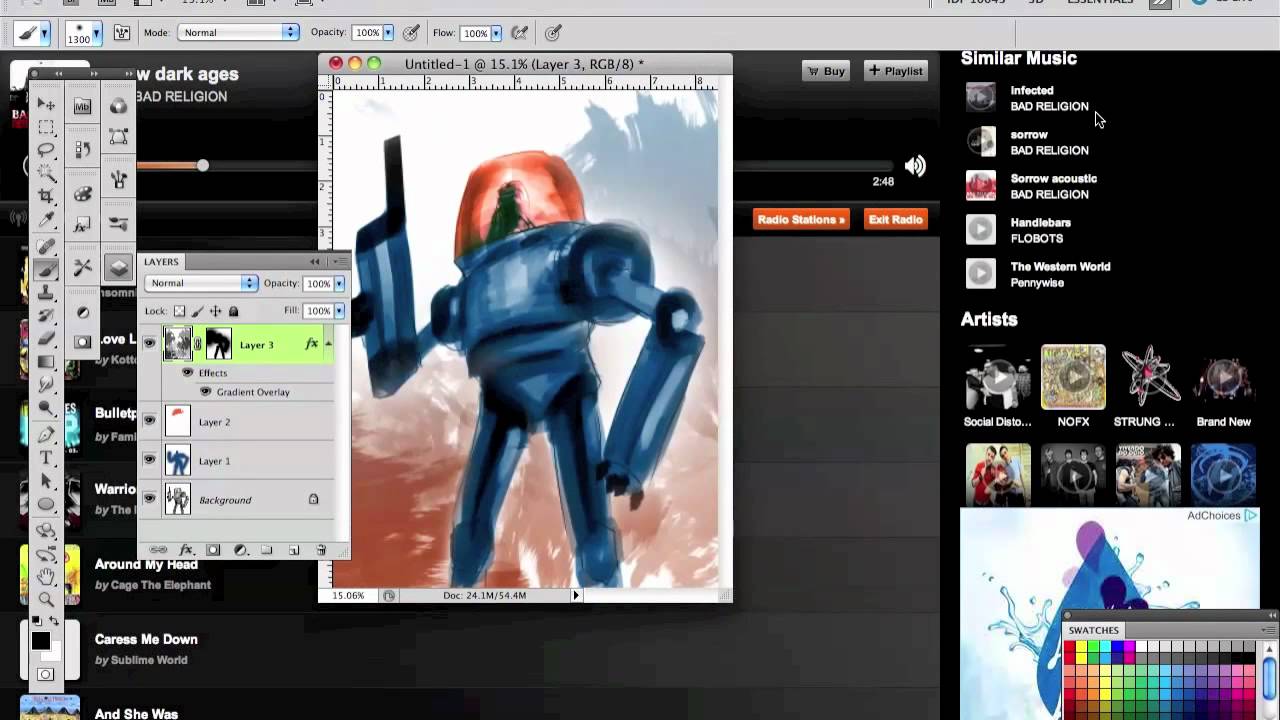This screenshot has width=1280, height=720.
Task: Open the layer Fill dropdown arrow
Action: (339, 311)
